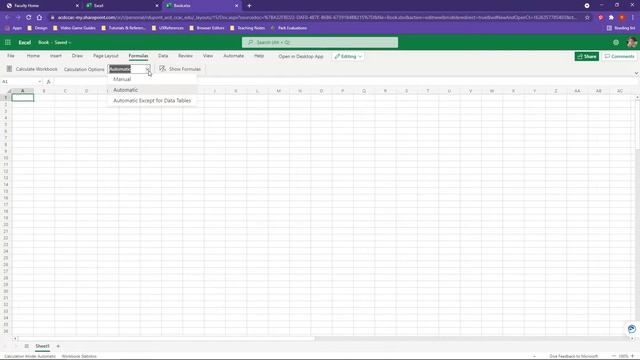Click Open in Desktop App
Screen dimensions: 640x360
[x=301, y=56]
